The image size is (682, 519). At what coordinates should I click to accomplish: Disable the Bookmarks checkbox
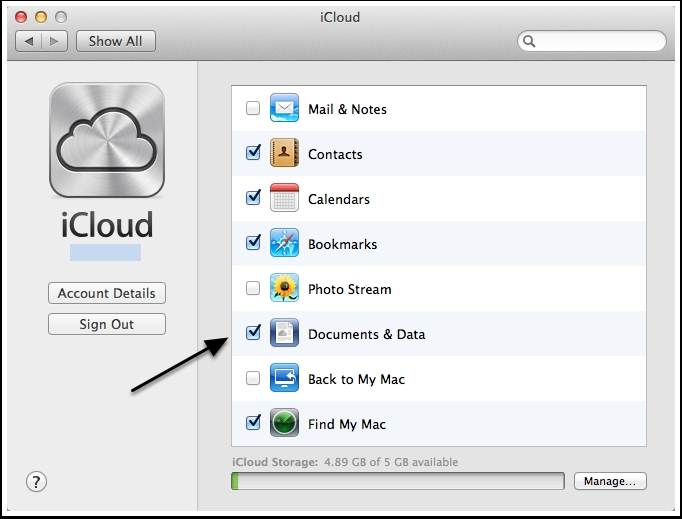coord(253,242)
